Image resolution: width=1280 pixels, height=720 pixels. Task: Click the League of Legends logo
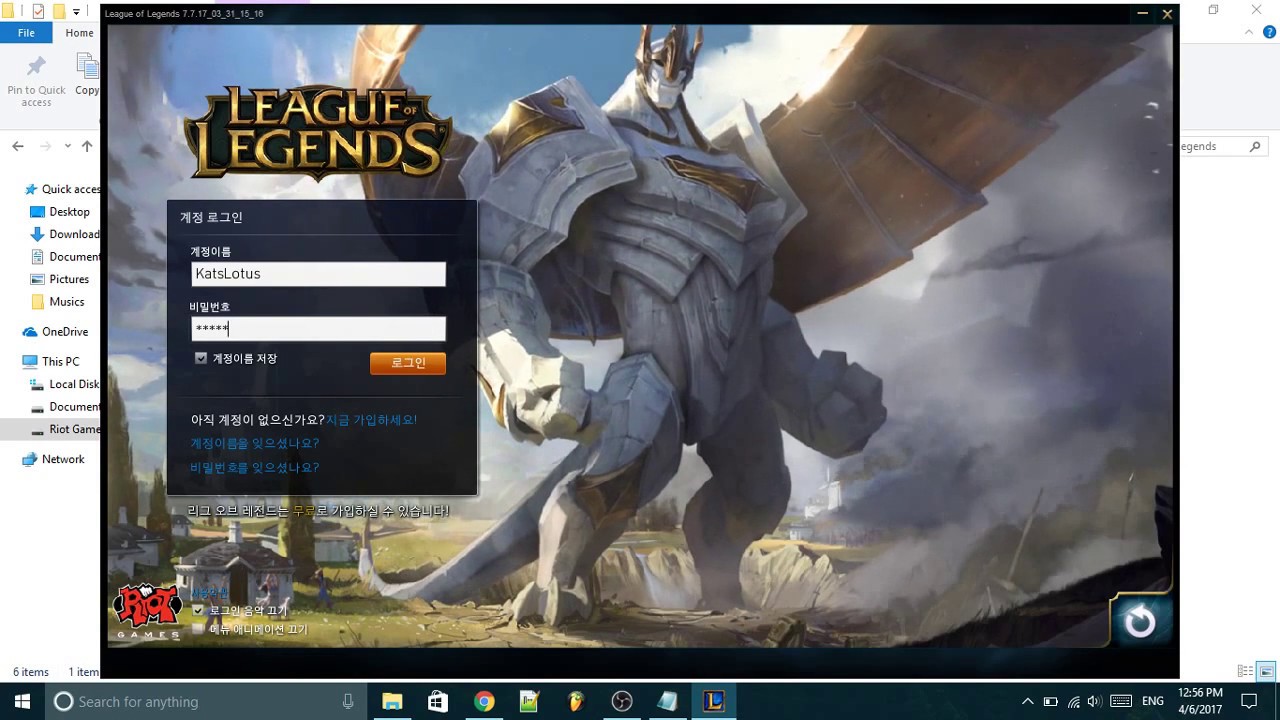click(x=318, y=132)
